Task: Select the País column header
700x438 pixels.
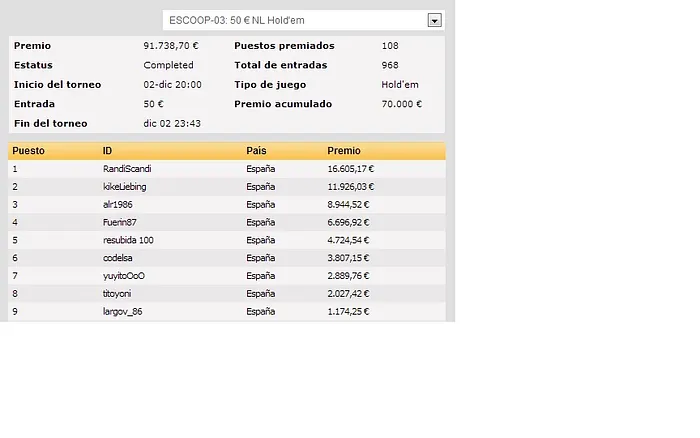Action: point(256,151)
